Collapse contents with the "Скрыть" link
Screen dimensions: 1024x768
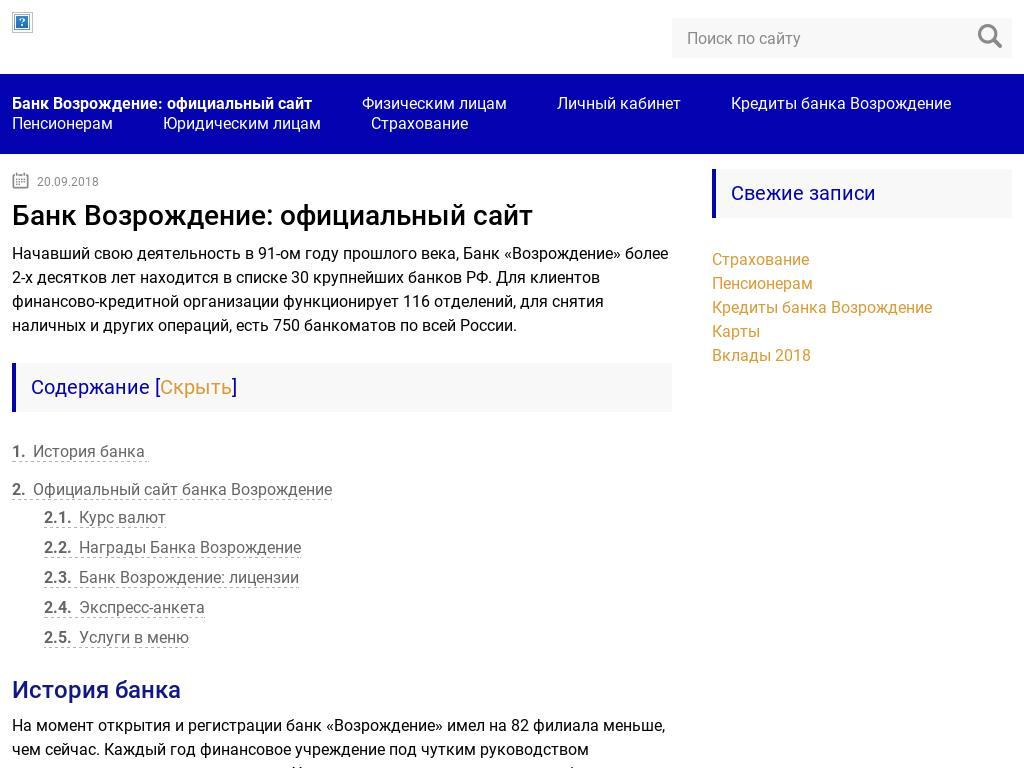tap(196, 387)
